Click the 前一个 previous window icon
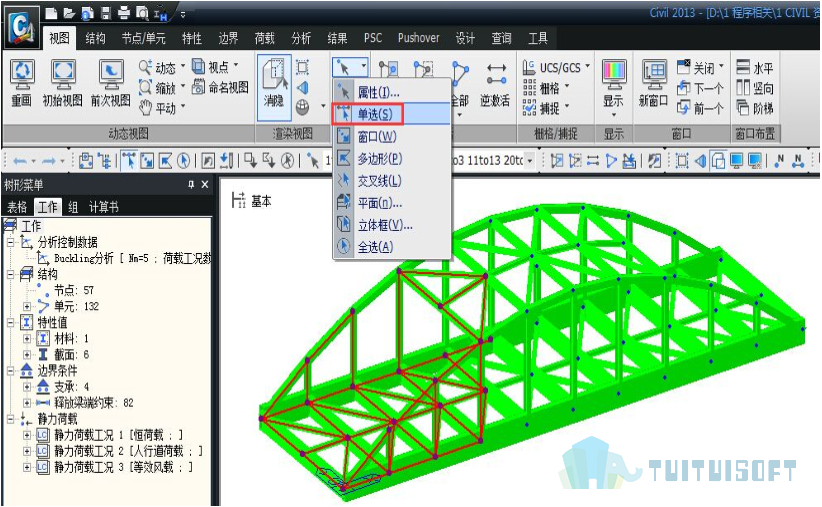This screenshot has height=507, width=822. (x=683, y=108)
